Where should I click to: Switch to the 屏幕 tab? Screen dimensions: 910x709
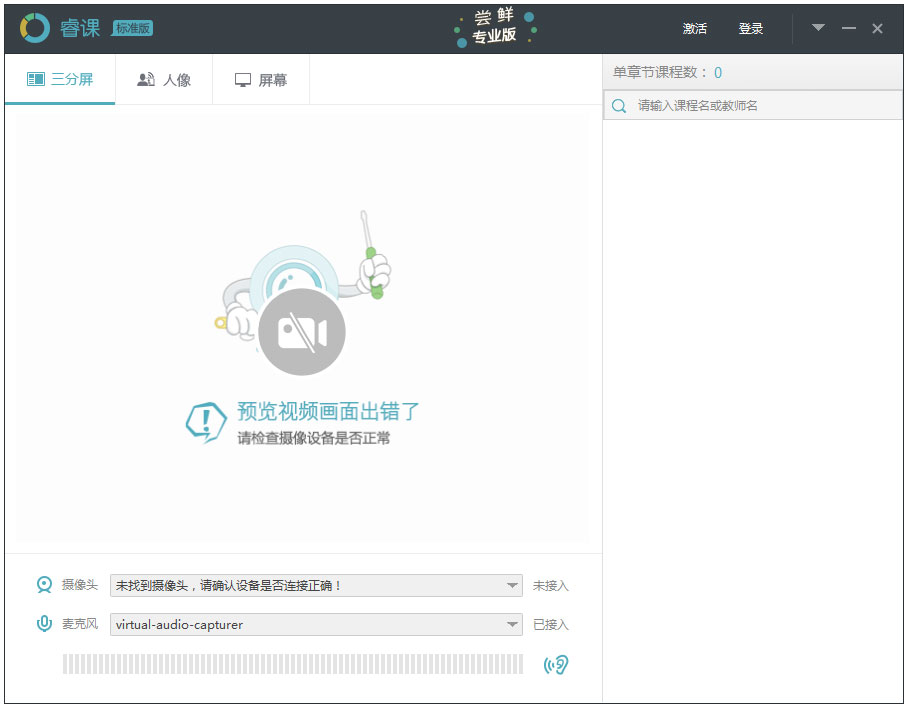(261, 79)
